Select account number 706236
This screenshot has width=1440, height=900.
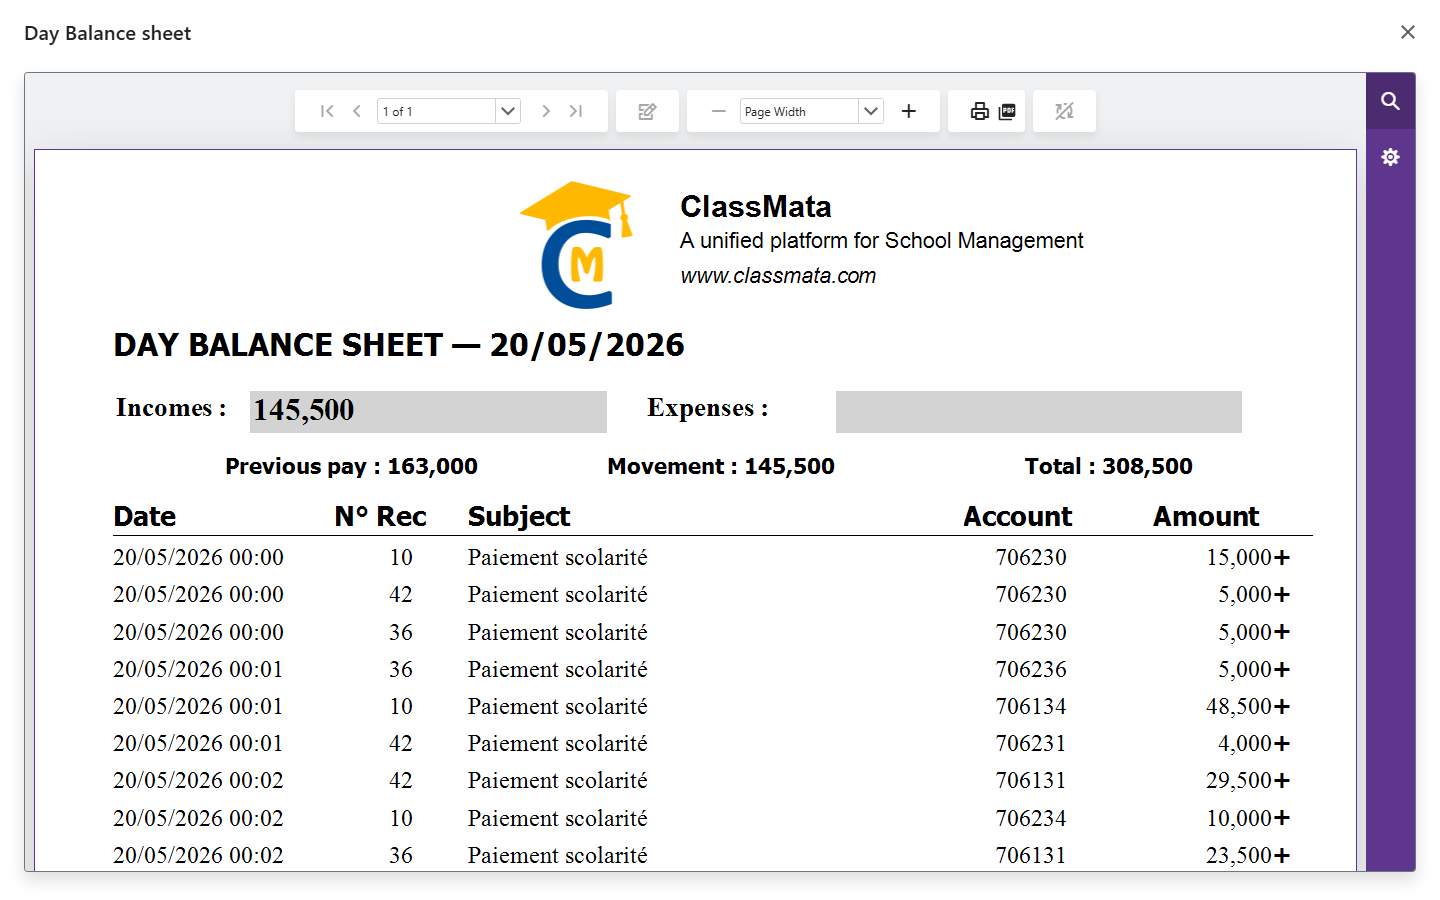point(1031,669)
